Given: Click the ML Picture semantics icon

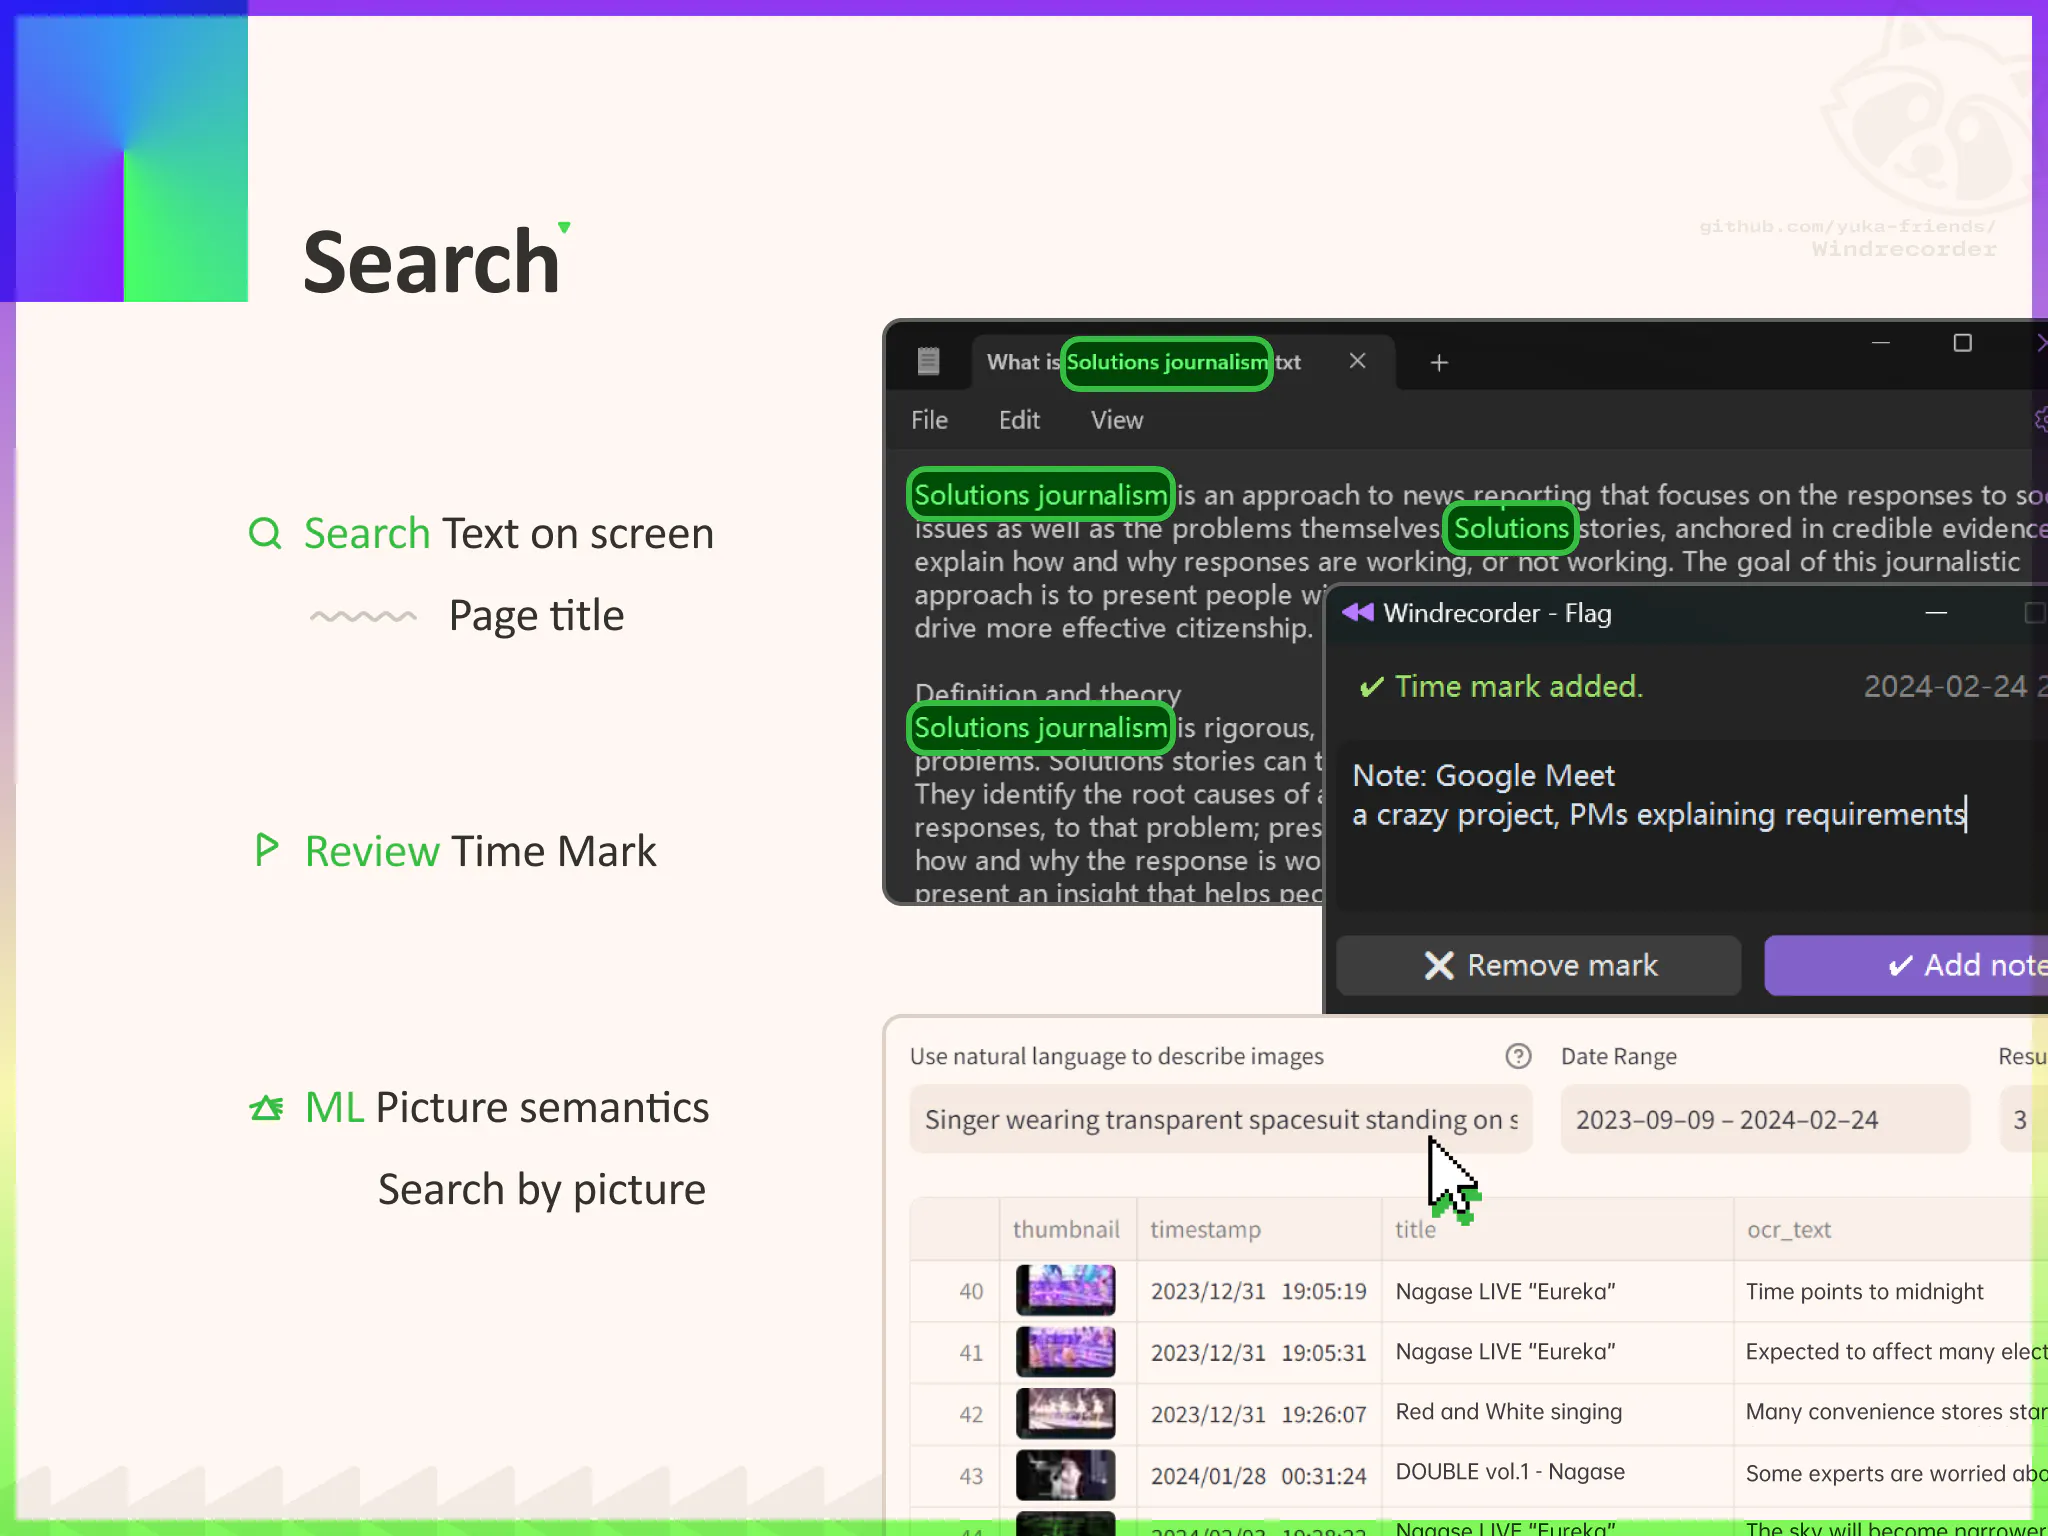Looking at the screenshot, I should coord(266,1107).
